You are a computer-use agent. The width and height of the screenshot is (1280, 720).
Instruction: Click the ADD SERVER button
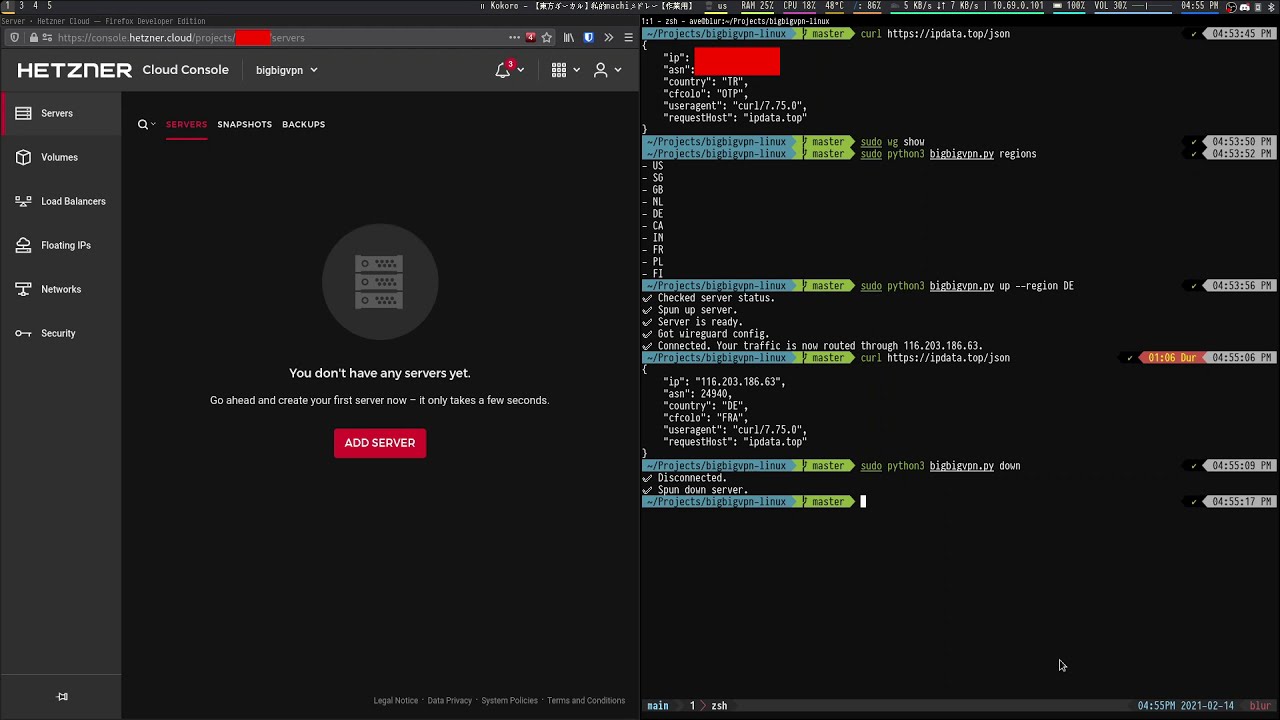[380, 443]
